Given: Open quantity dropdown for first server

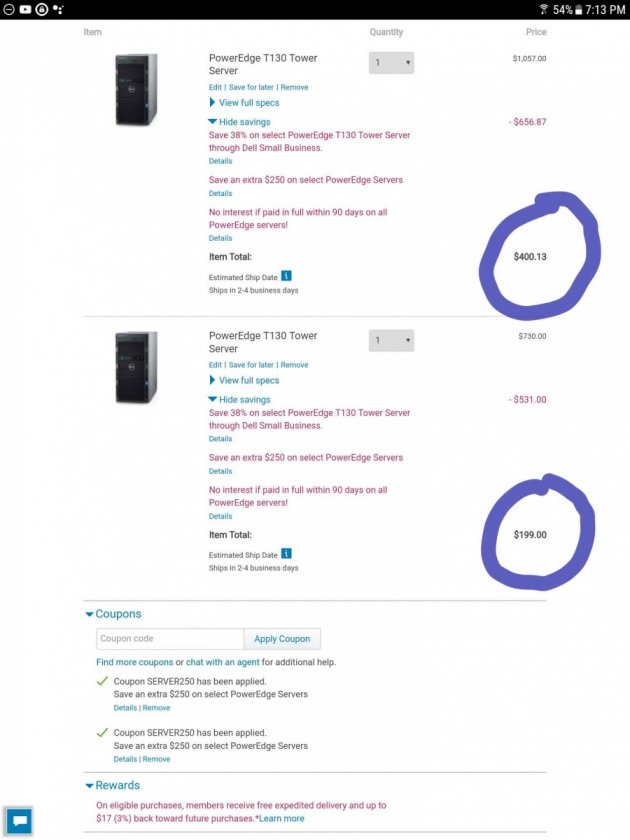Looking at the screenshot, I should point(391,63).
